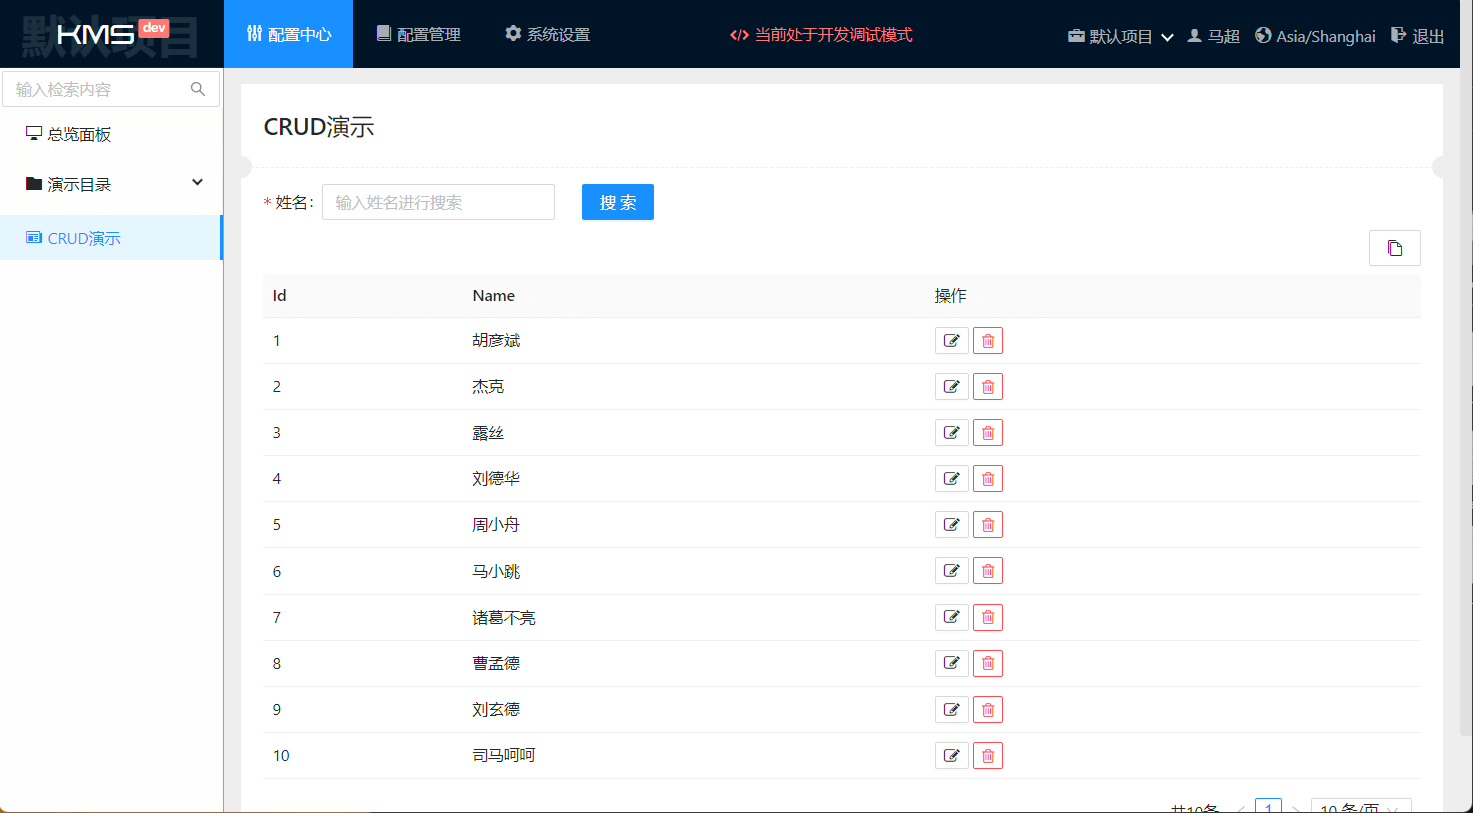Switch to 系统设置 in the top navigation

click(547, 35)
